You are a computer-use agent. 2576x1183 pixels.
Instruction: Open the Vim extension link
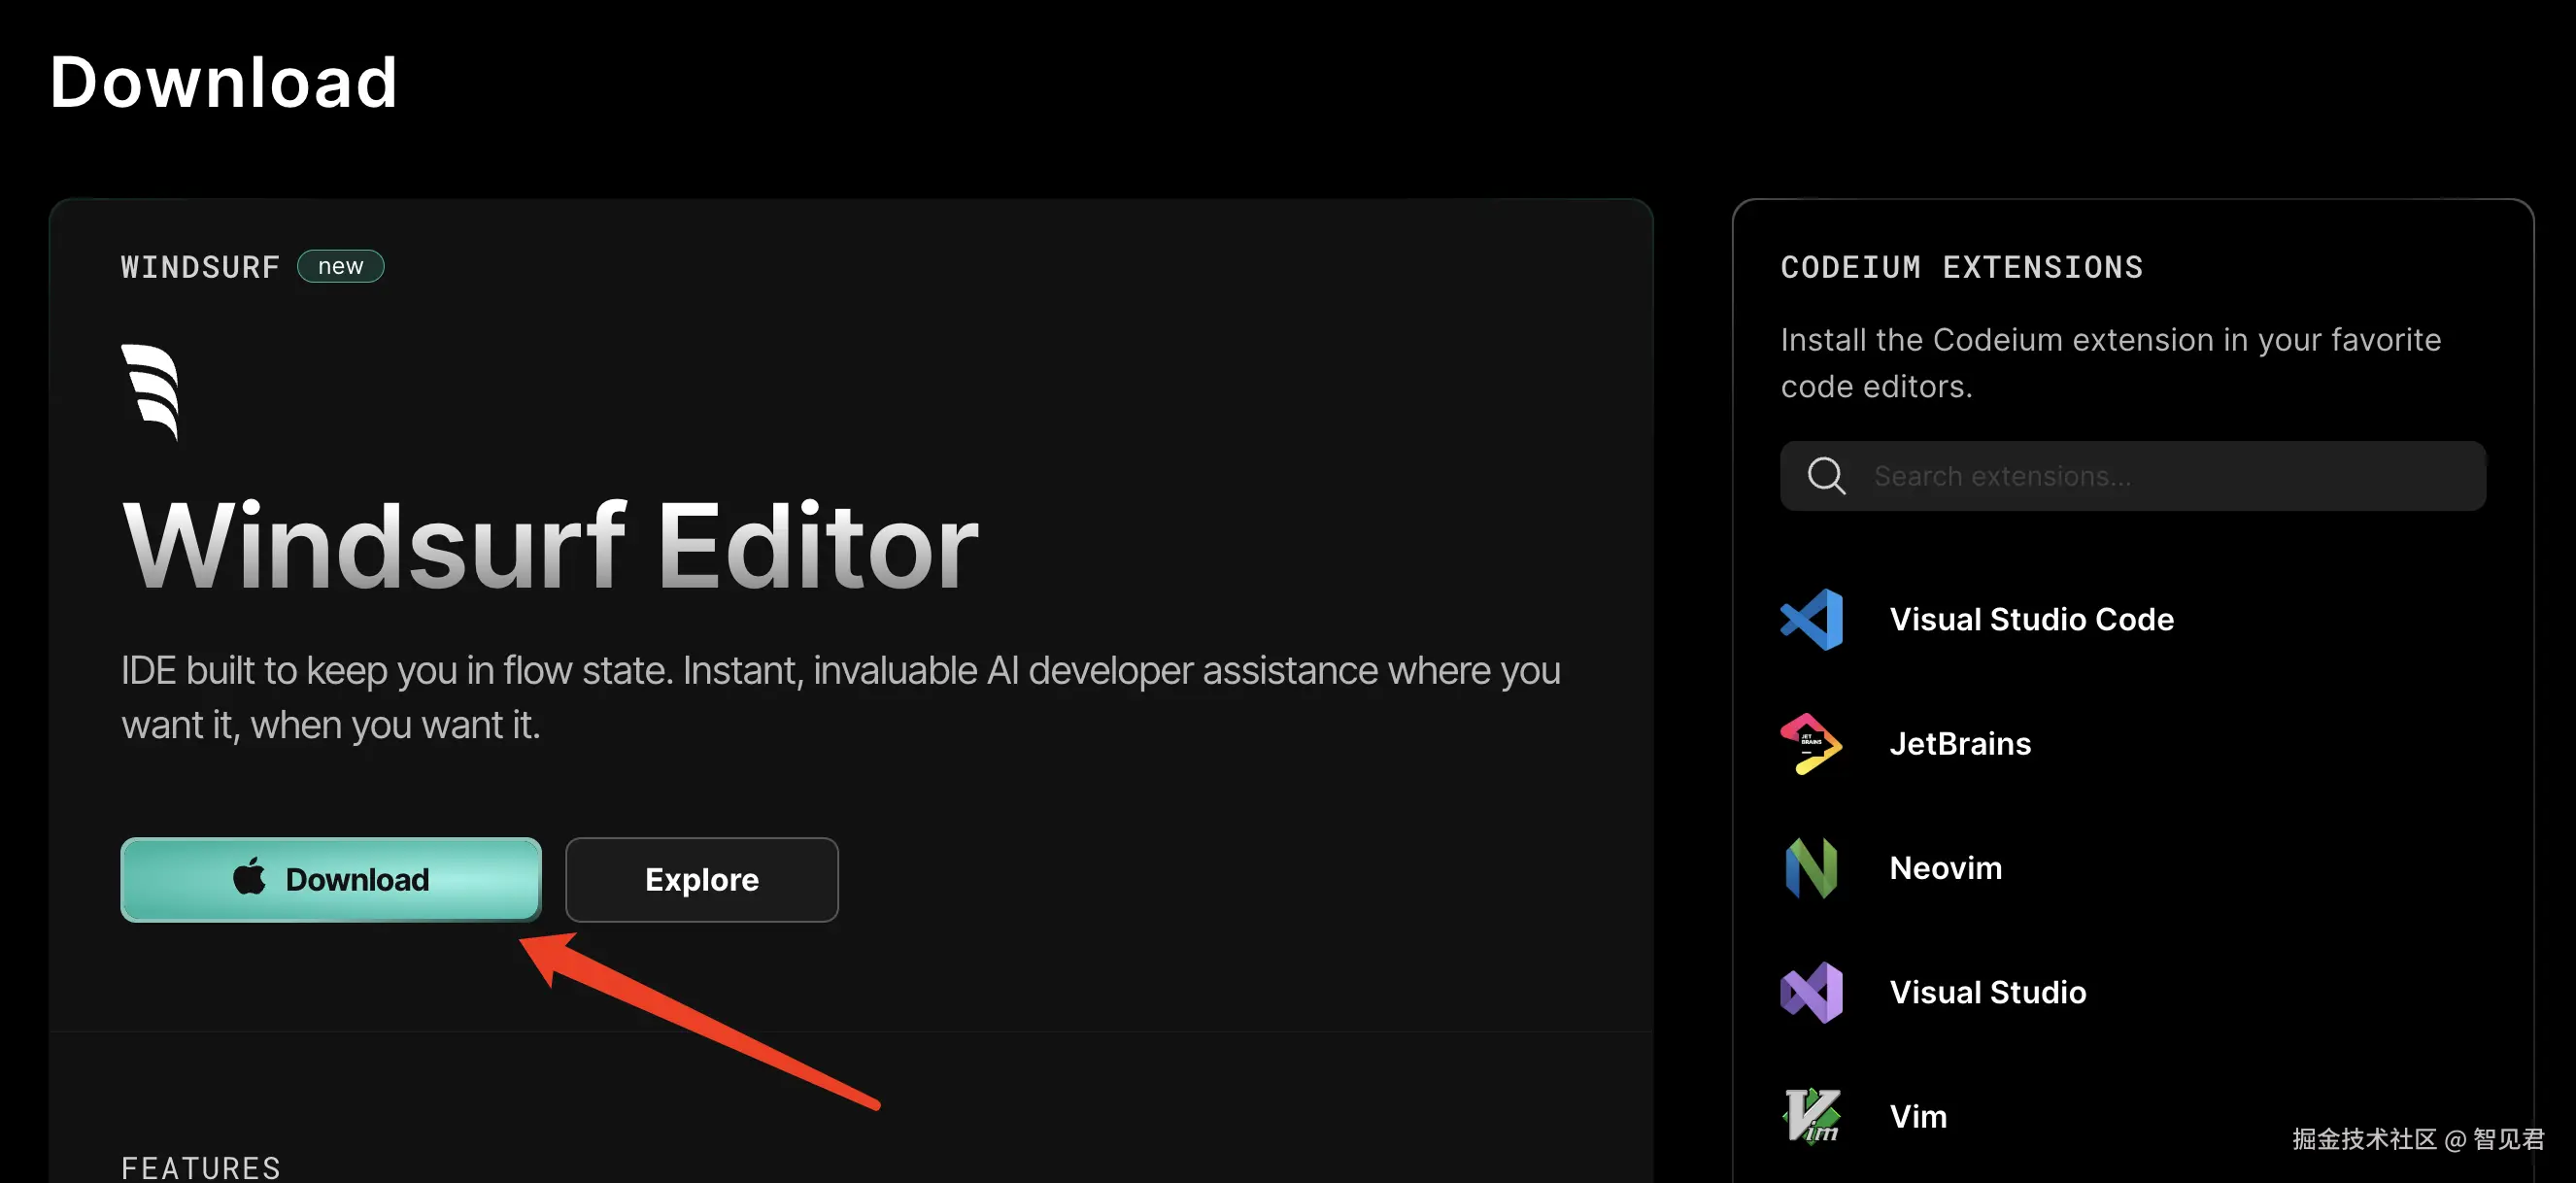coord(1918,1116)
